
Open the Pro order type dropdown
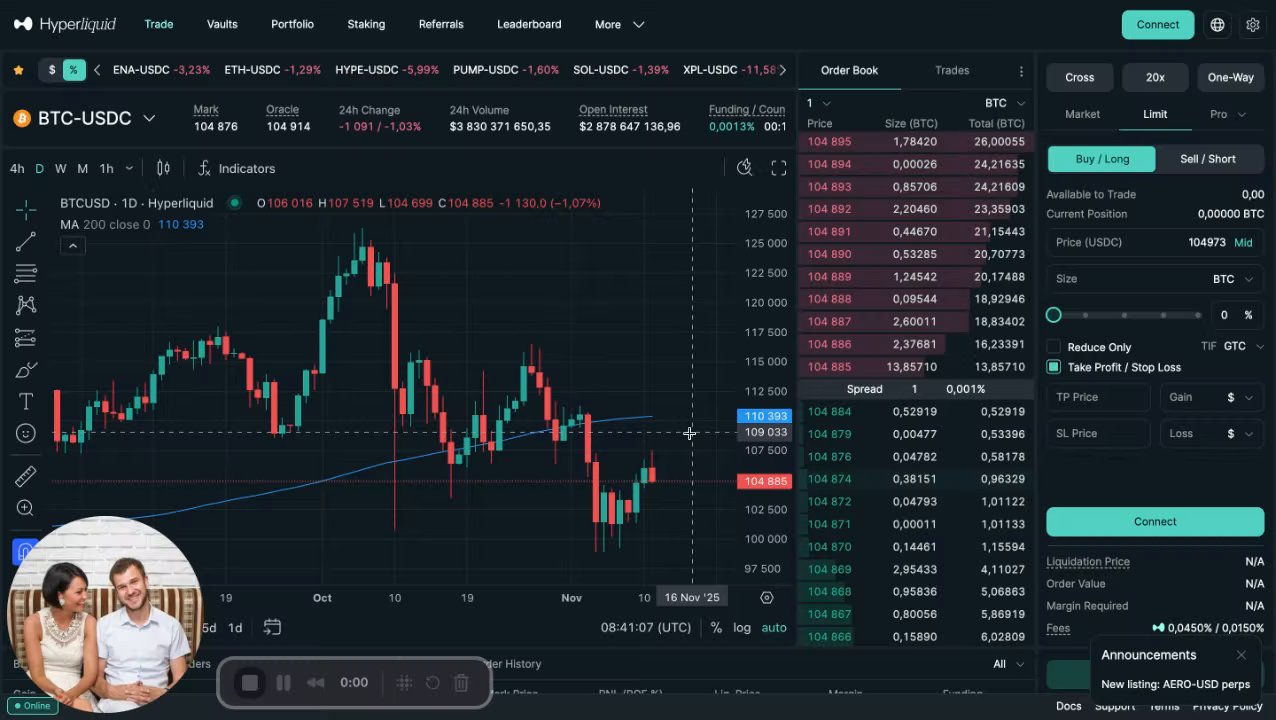pos(1228,114)
